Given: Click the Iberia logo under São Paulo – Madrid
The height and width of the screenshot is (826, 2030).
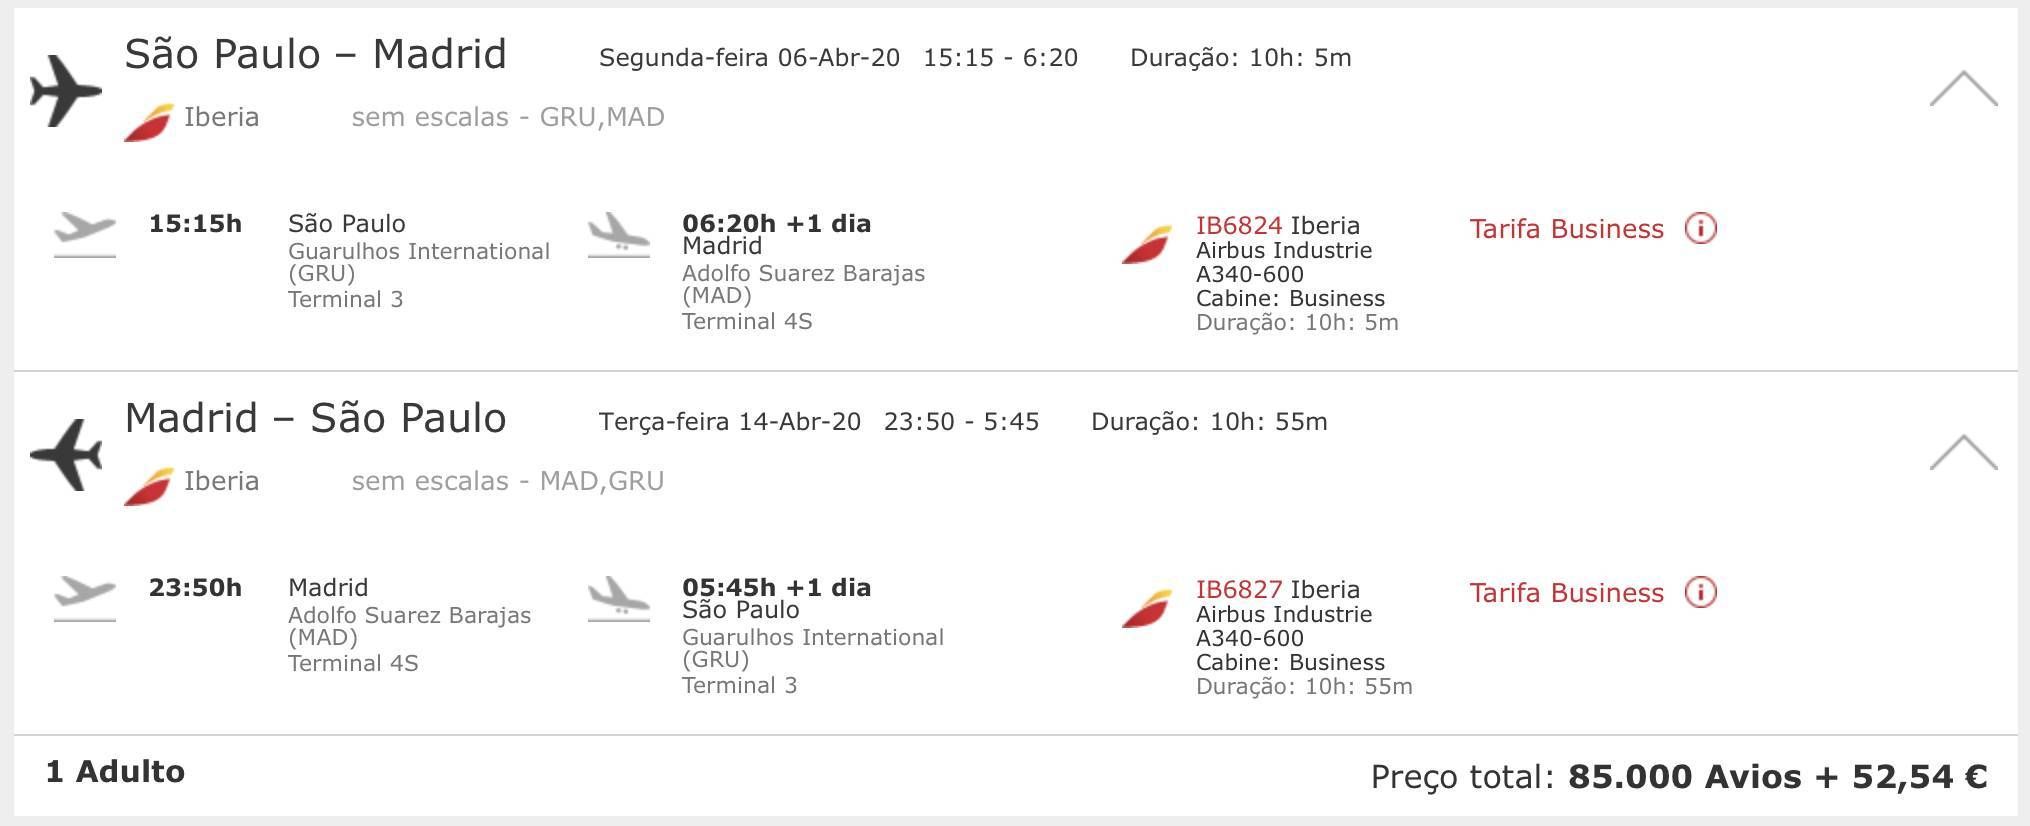Looking at the screenshot, I should [x=148, y=123].
